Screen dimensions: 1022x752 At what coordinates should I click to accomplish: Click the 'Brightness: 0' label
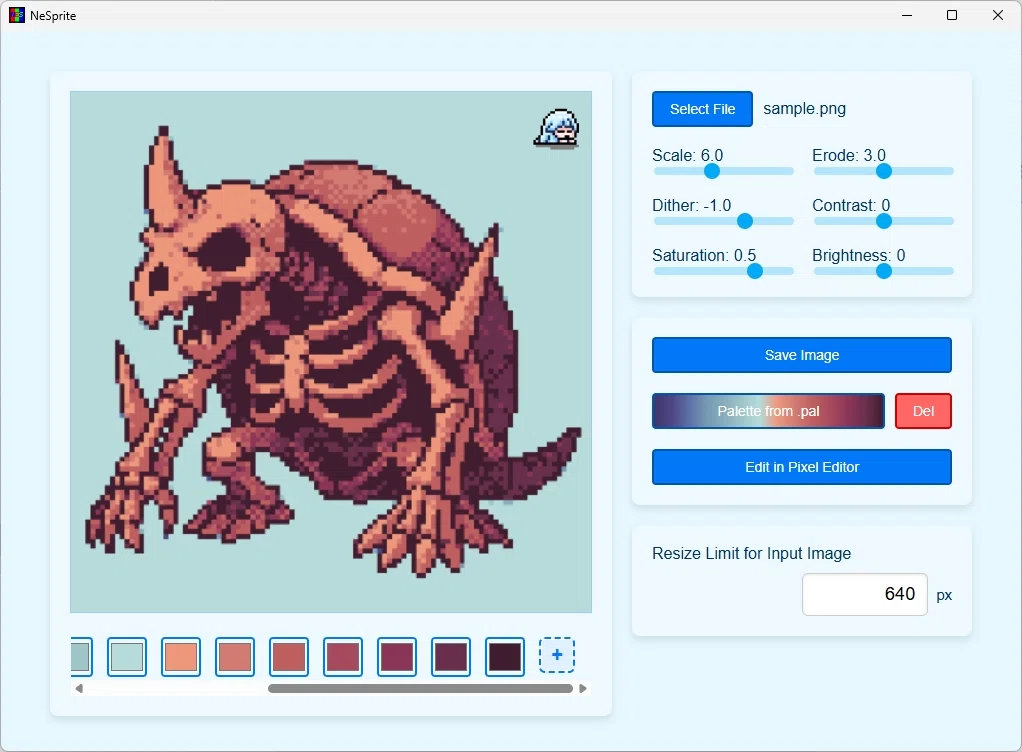(858, 255)
